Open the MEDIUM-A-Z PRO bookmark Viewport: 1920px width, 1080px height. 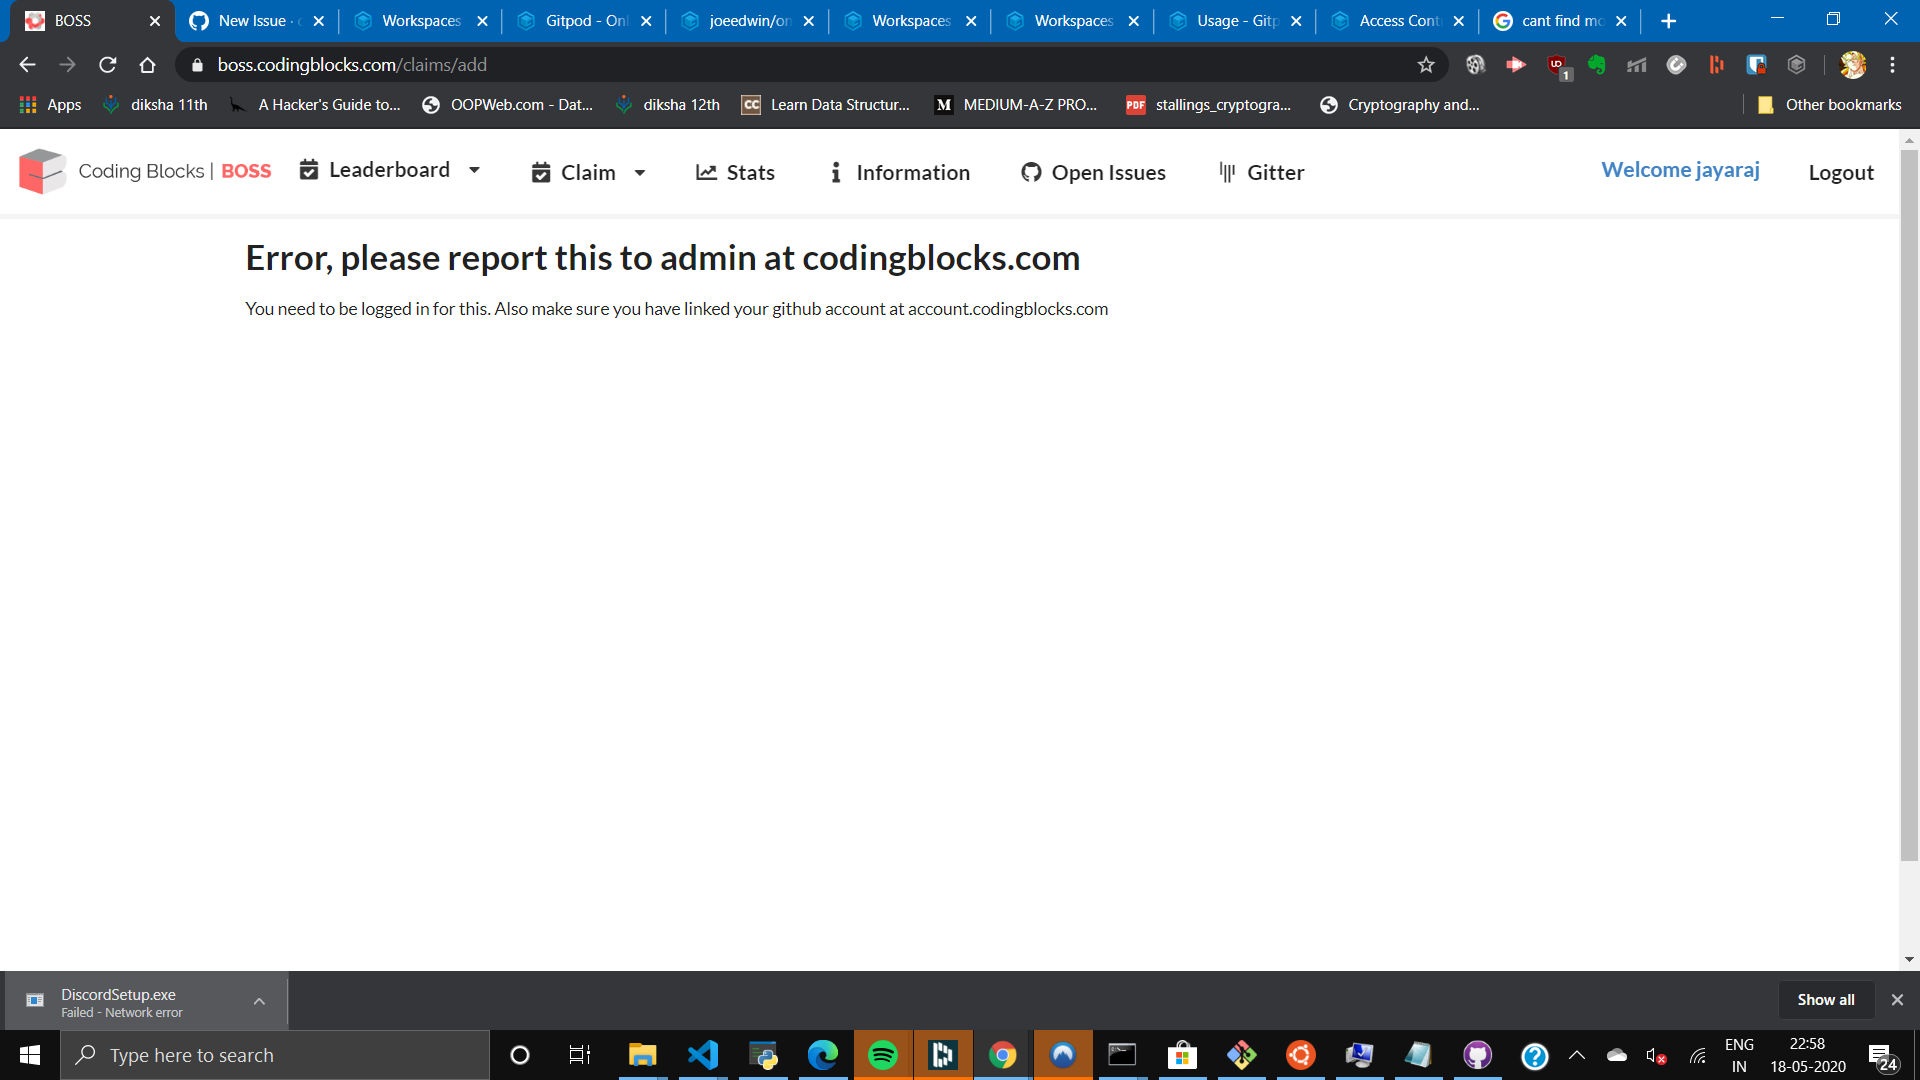[1016, 105]
